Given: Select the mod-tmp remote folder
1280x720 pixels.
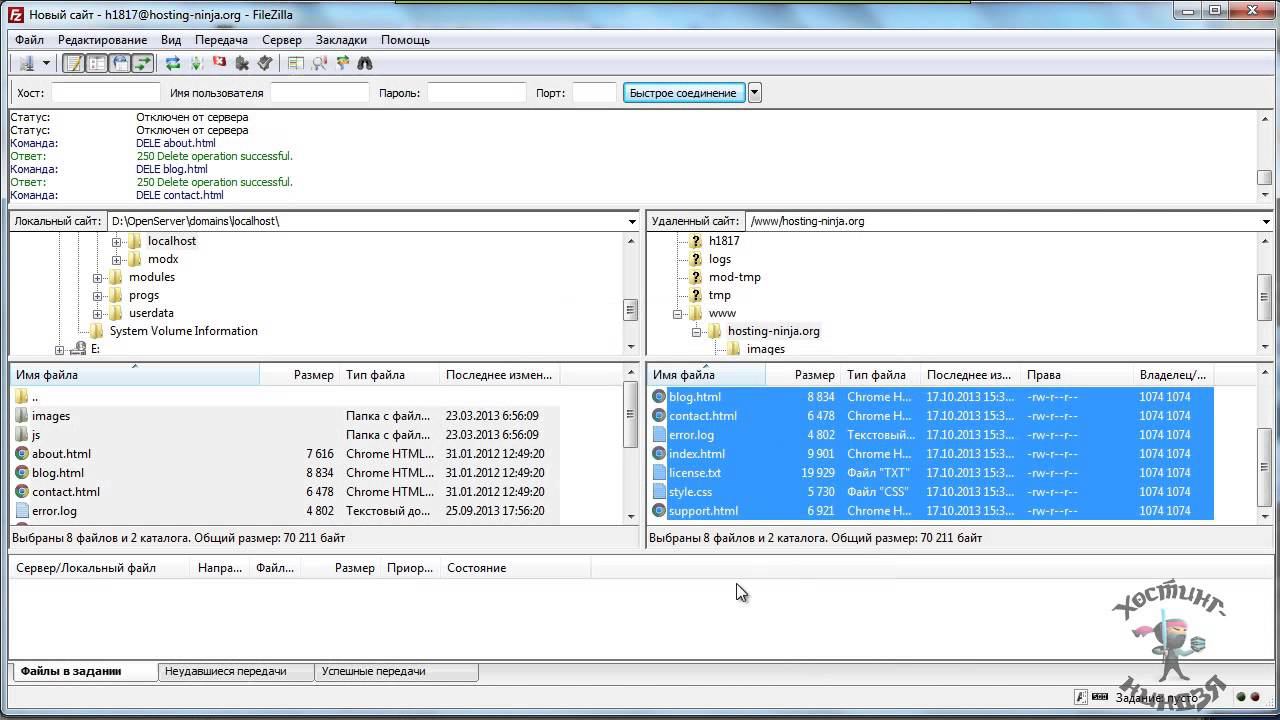Looking at the screenshot, I should coord(735,277).
